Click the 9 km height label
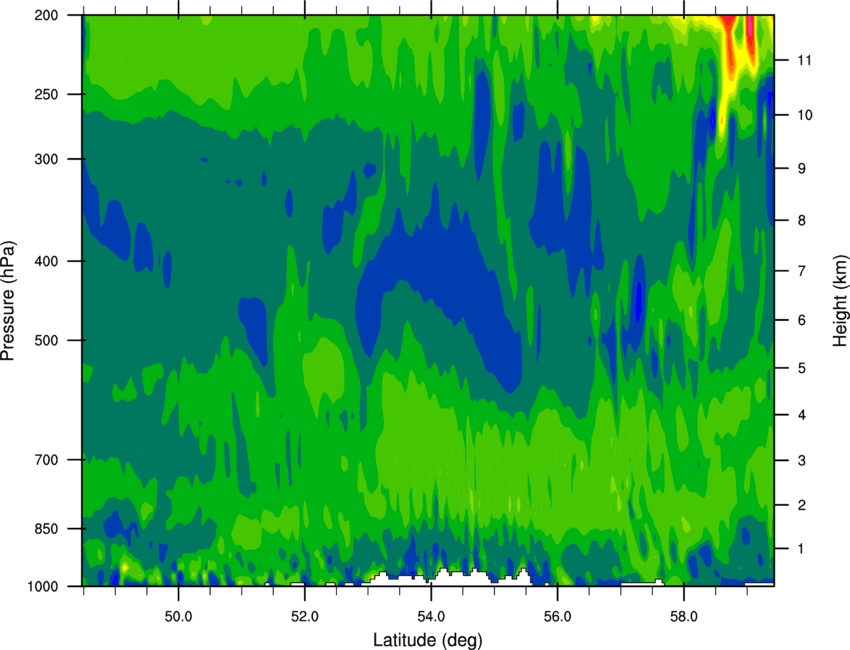 [802, 169]
